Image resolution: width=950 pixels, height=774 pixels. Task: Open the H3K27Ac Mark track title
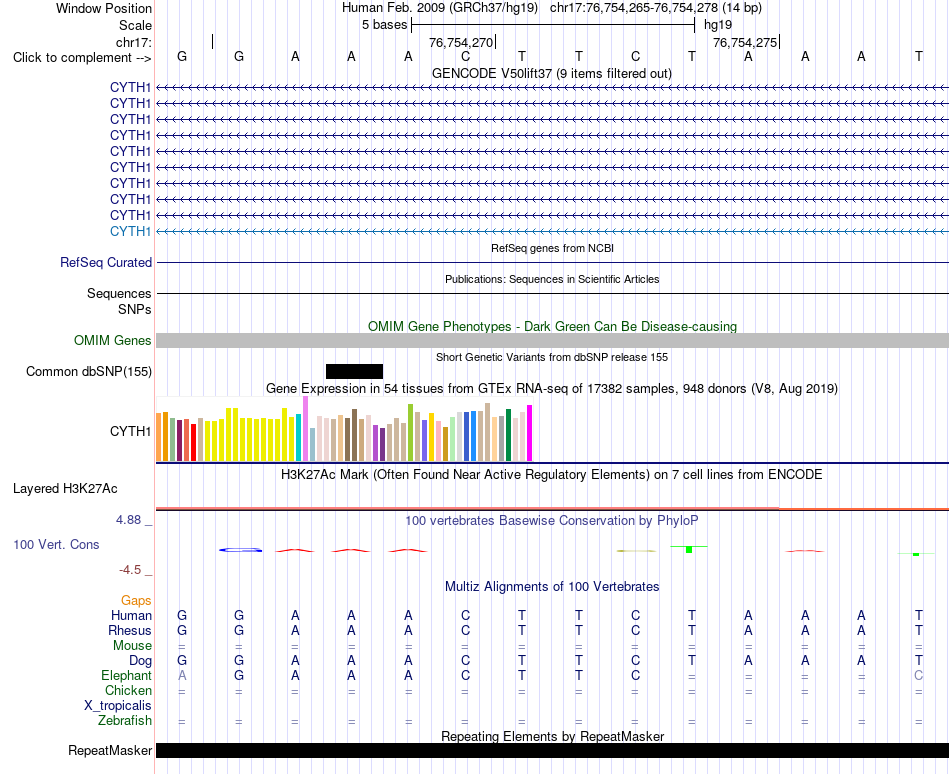552,474
